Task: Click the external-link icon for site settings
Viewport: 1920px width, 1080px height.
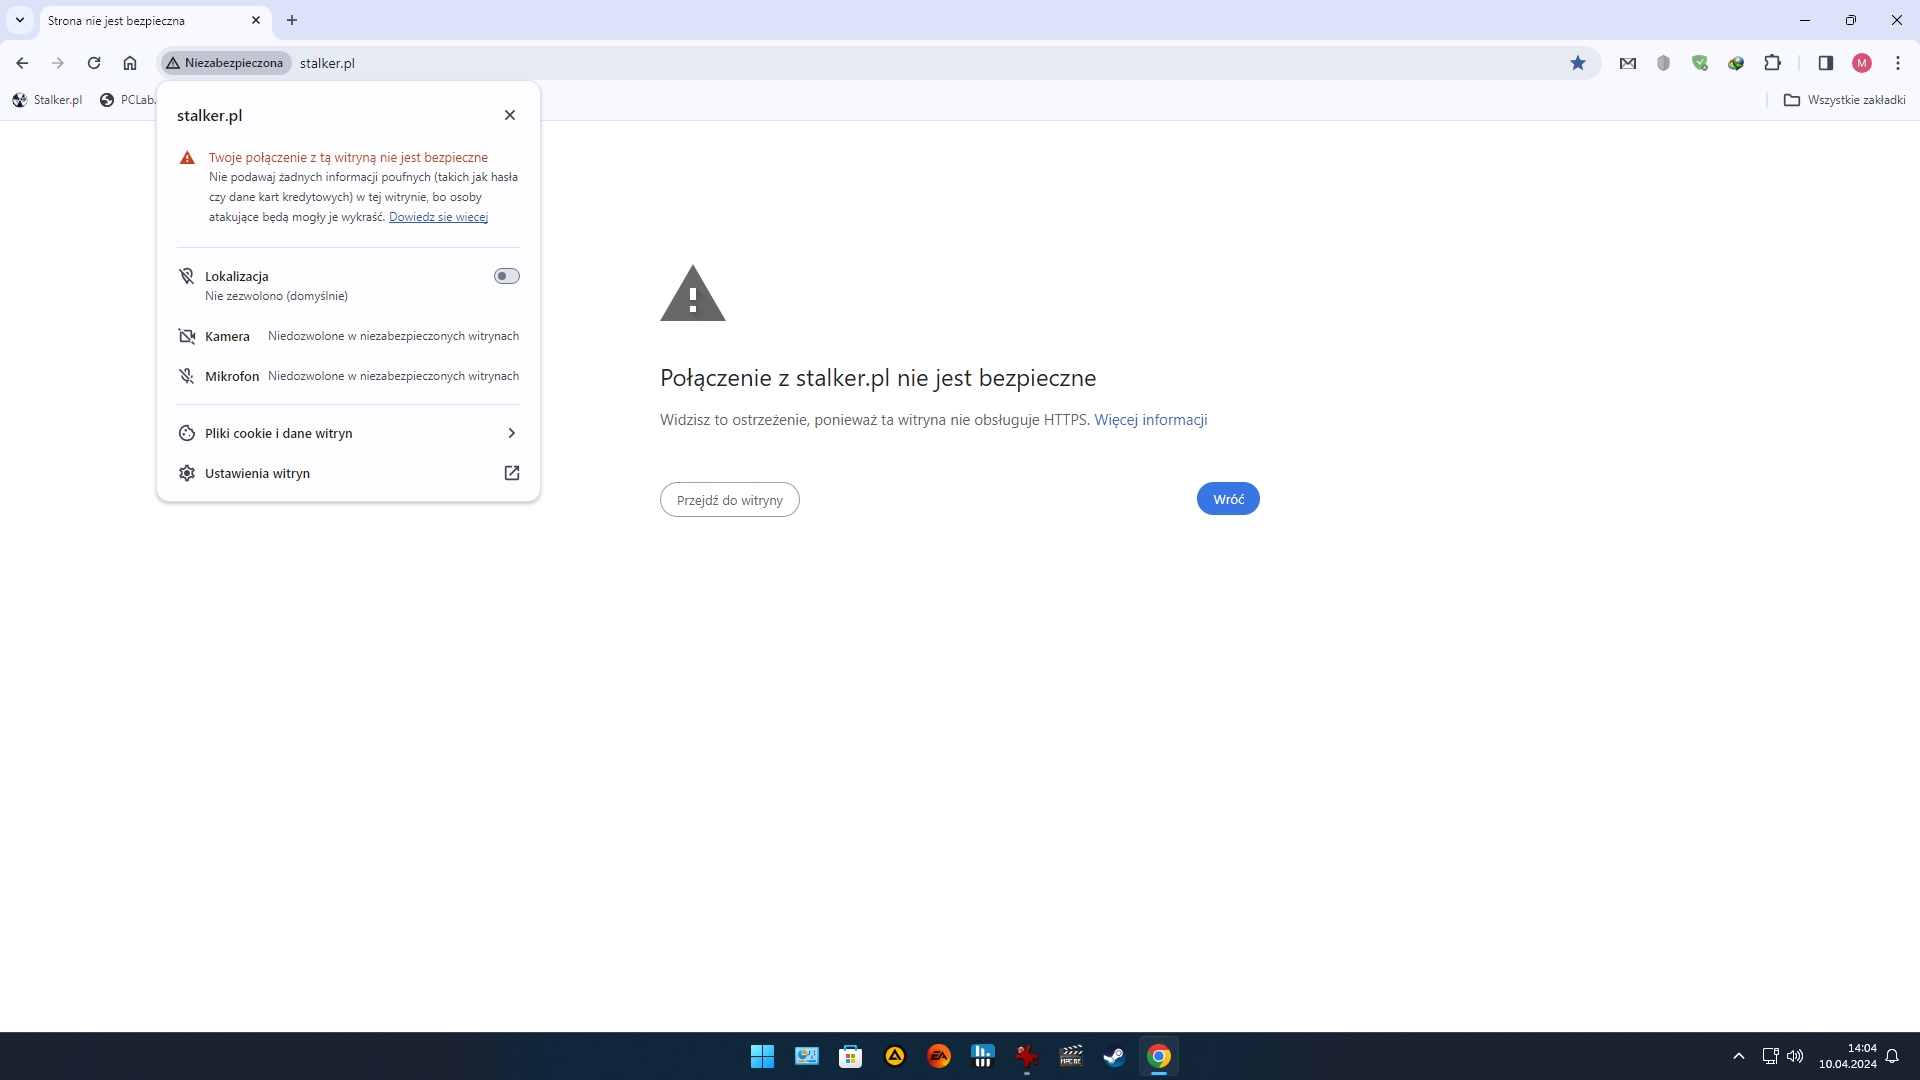Action: pos(512,473)
